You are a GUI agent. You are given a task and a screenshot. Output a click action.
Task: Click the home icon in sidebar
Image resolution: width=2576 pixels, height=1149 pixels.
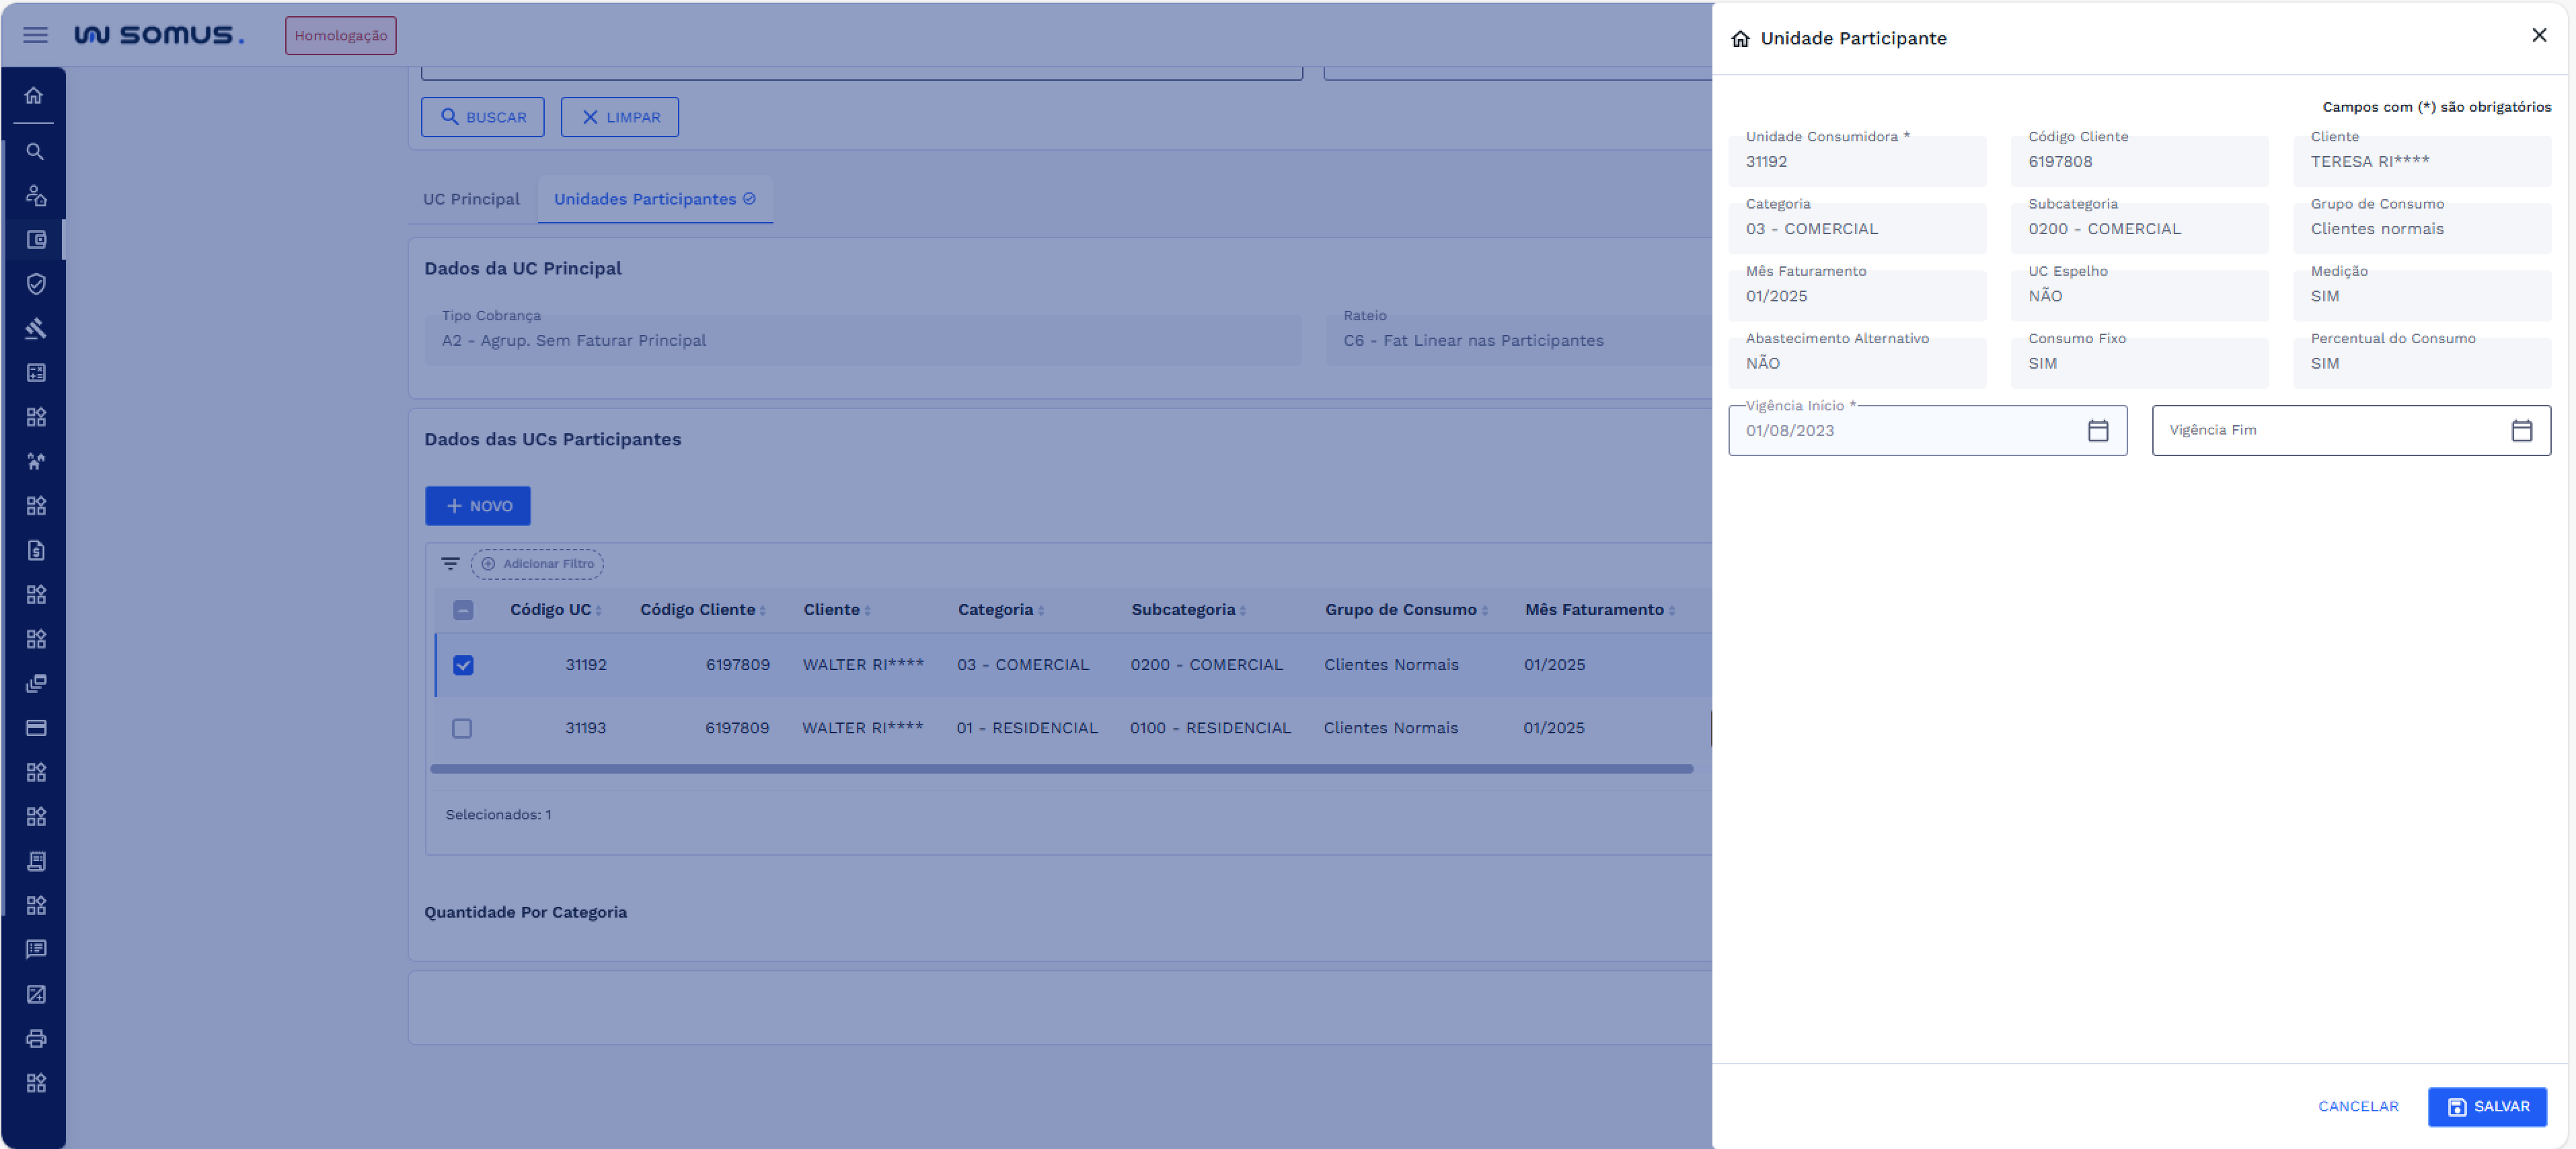point(35,96)
